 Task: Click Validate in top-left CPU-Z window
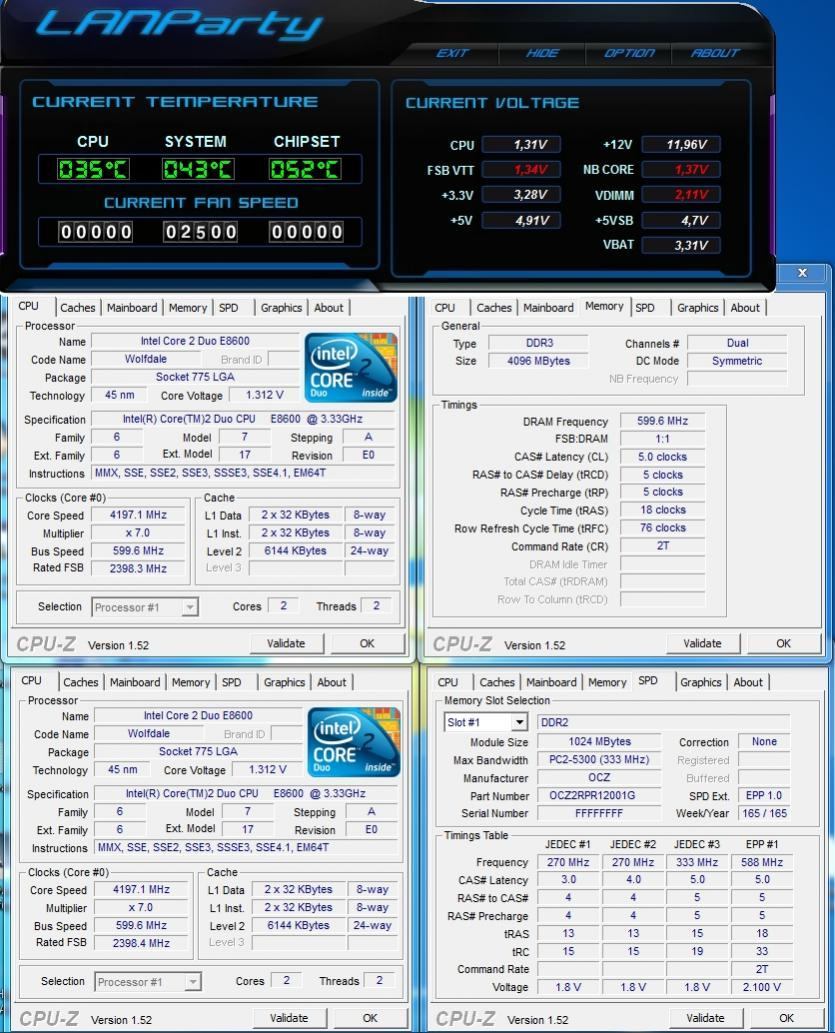coord(286,644)
